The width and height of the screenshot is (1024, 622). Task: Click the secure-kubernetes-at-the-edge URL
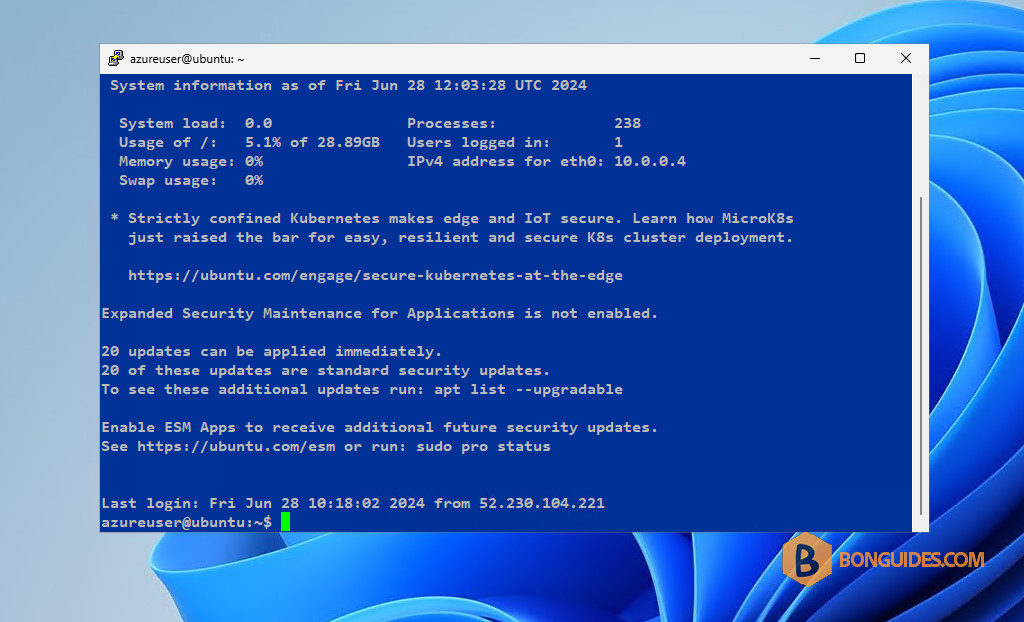pos(376,275)
